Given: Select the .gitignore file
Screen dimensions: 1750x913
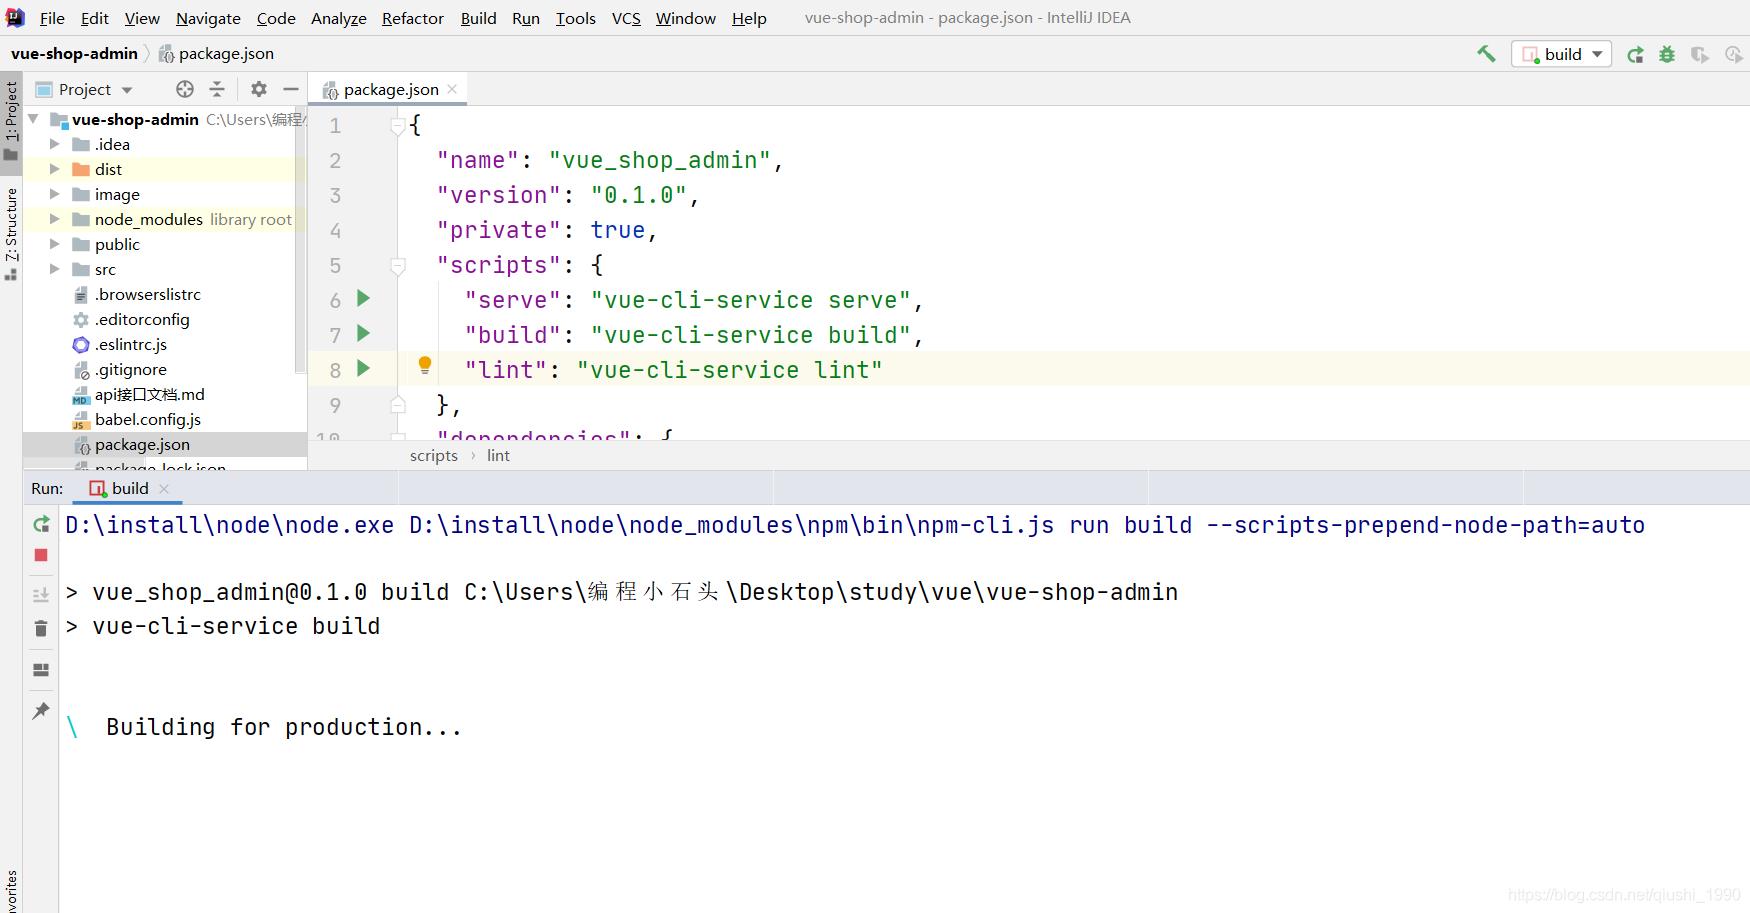Looking at the screenshot, I should point(131,369).
